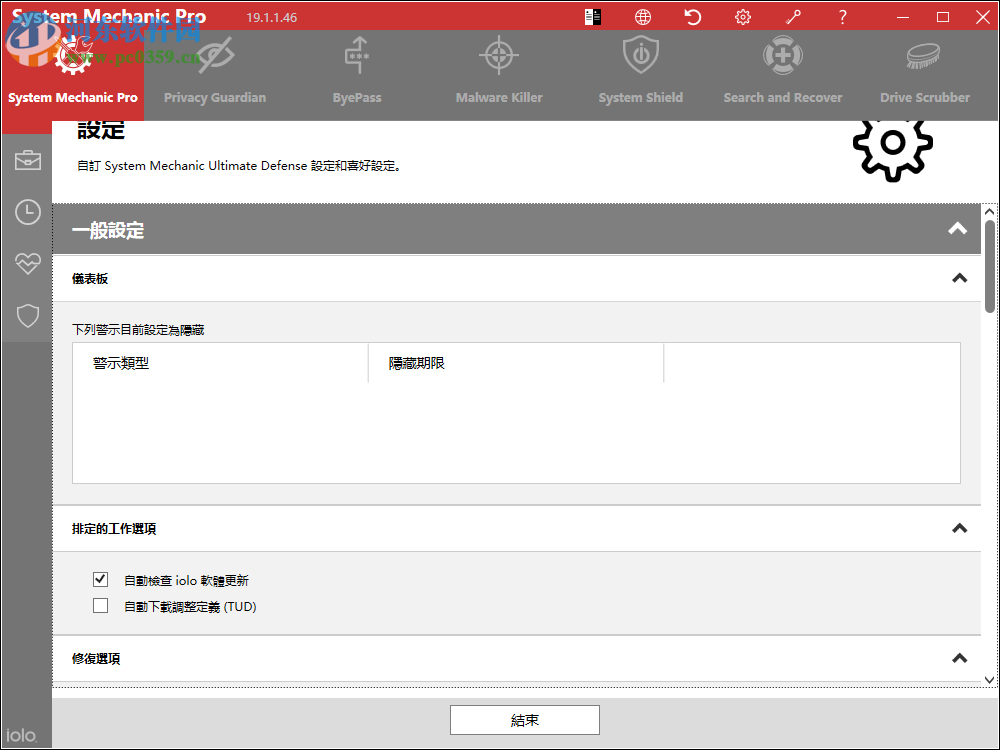The height and width of the screenshot is (750, 1000).
Task: Click the settings scrollbar thumb
Action: 989,266
